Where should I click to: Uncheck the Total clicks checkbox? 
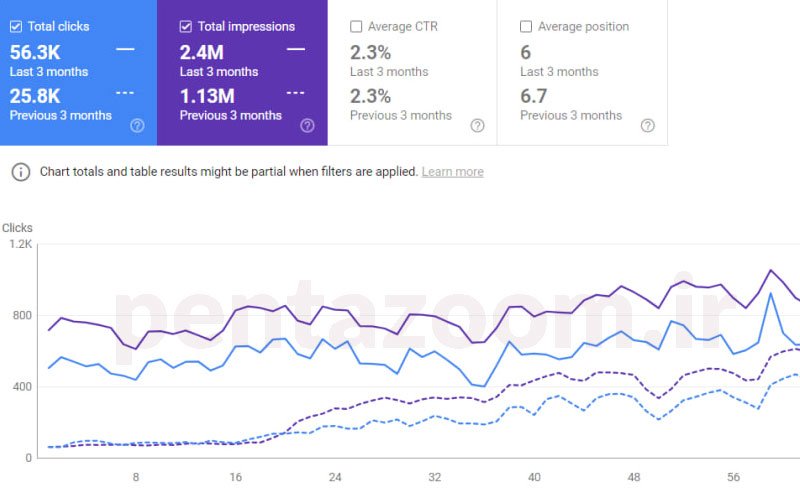pyautogui.click(x=16, y=27)
